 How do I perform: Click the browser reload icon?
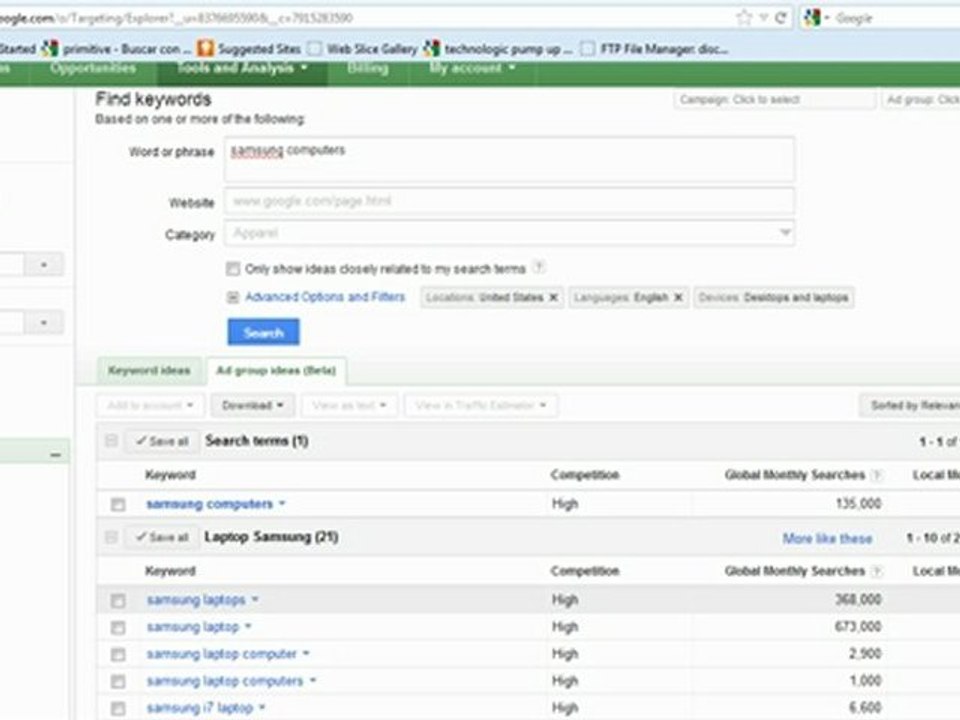click(x=781, y=18)
